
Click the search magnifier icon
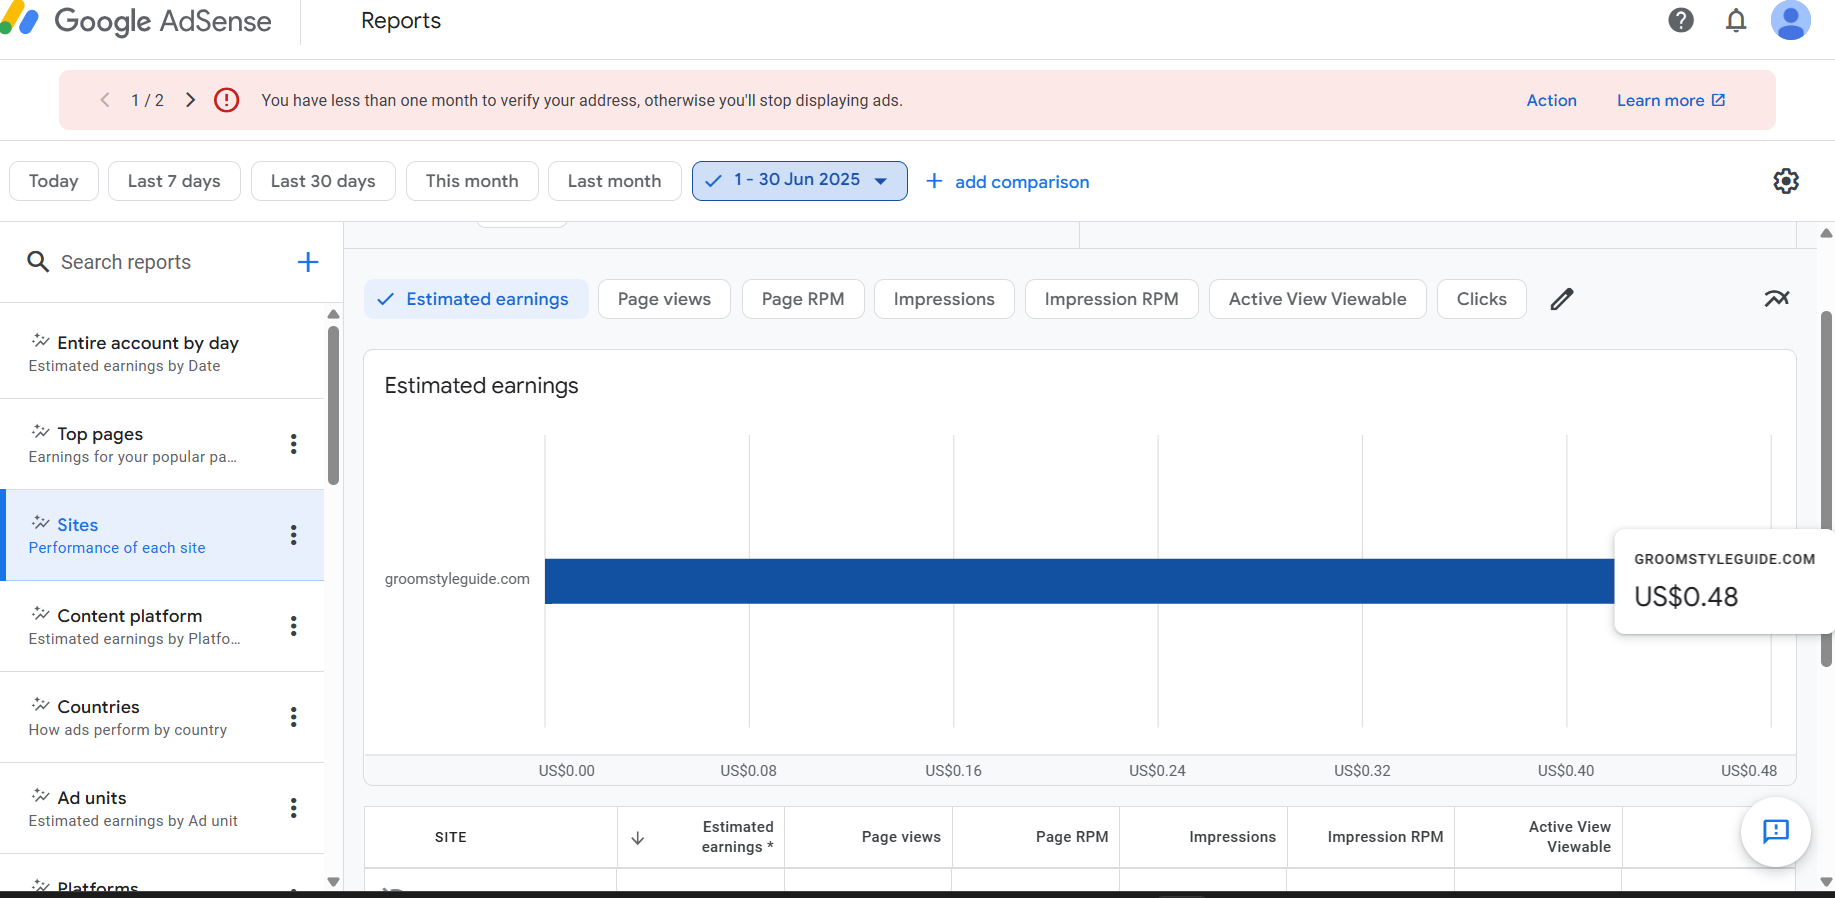click(38, 262)
